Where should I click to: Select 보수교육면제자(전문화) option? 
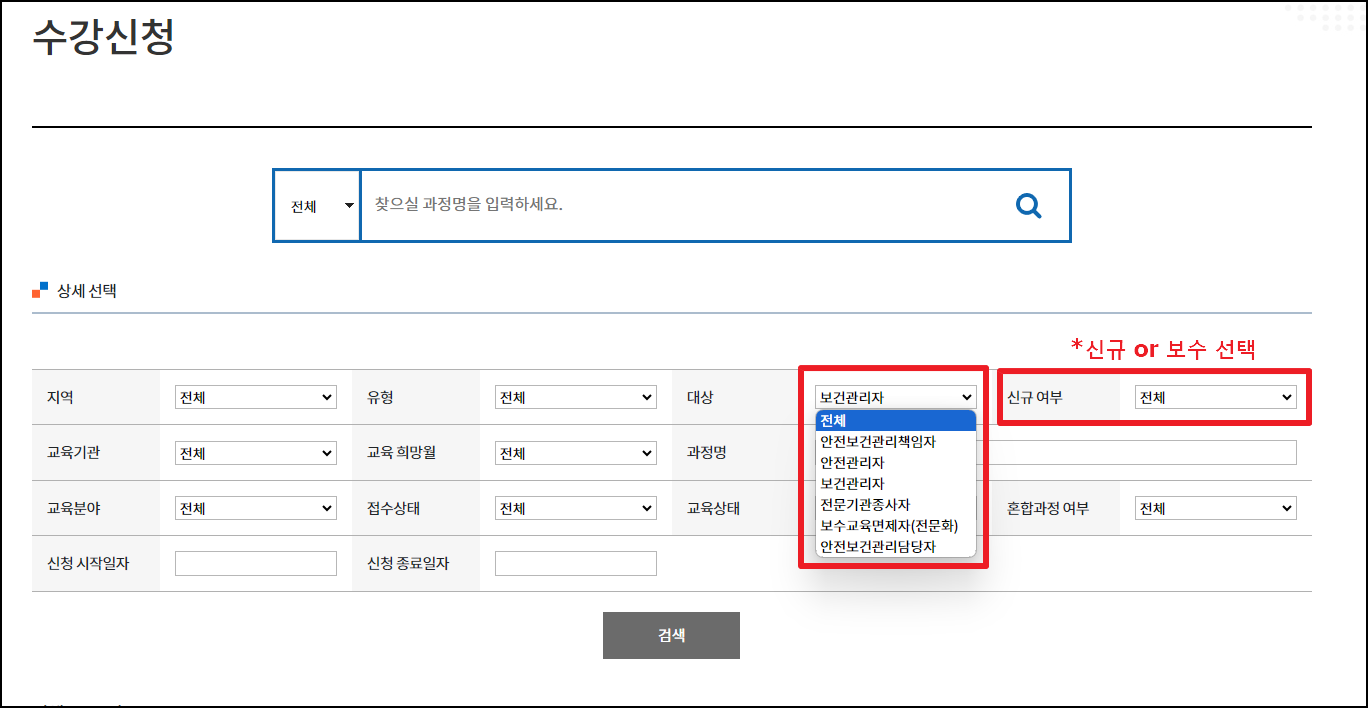tap(895, 526)
